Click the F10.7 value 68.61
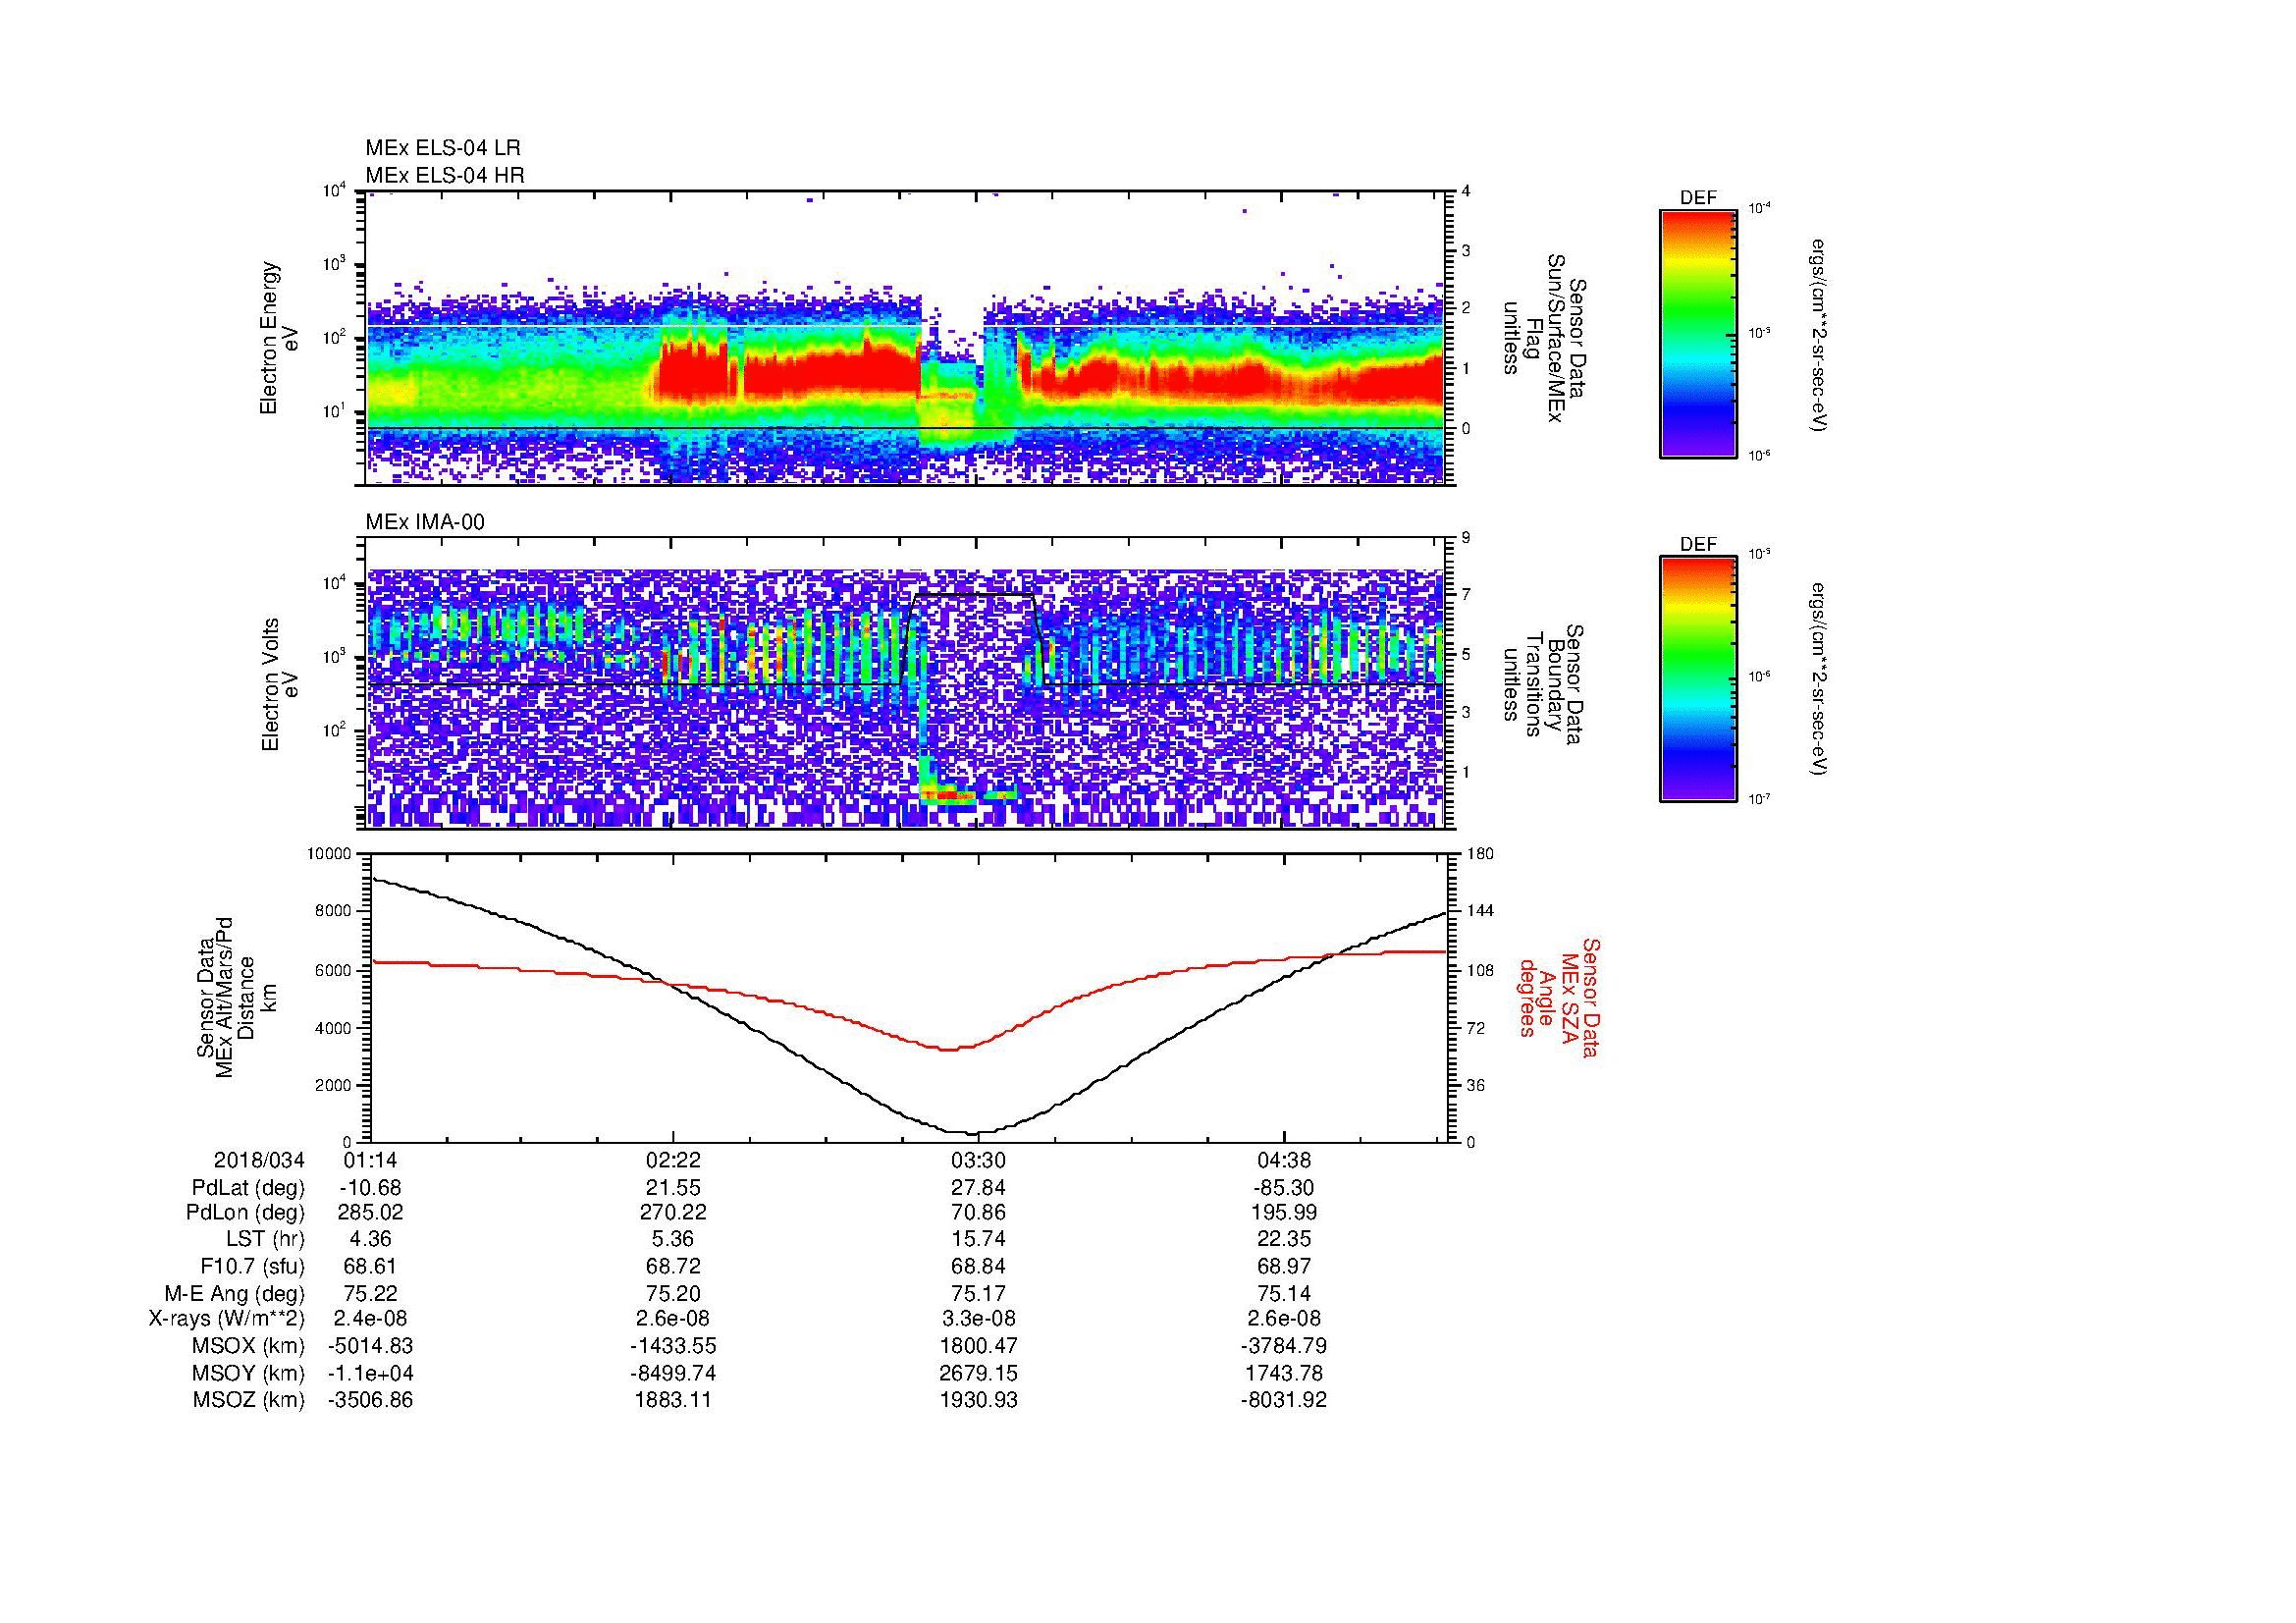This screenshot has height=1623, width=2296. (x=371, y=1266)
